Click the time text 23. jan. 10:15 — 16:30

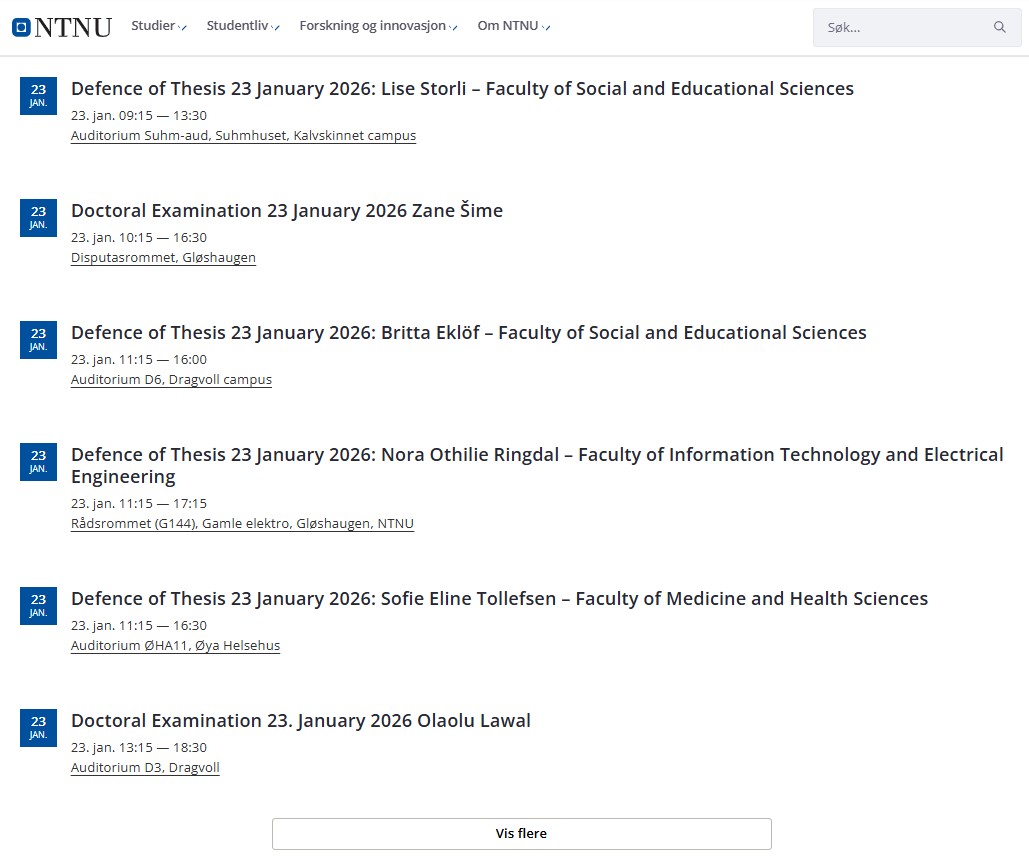138,237
